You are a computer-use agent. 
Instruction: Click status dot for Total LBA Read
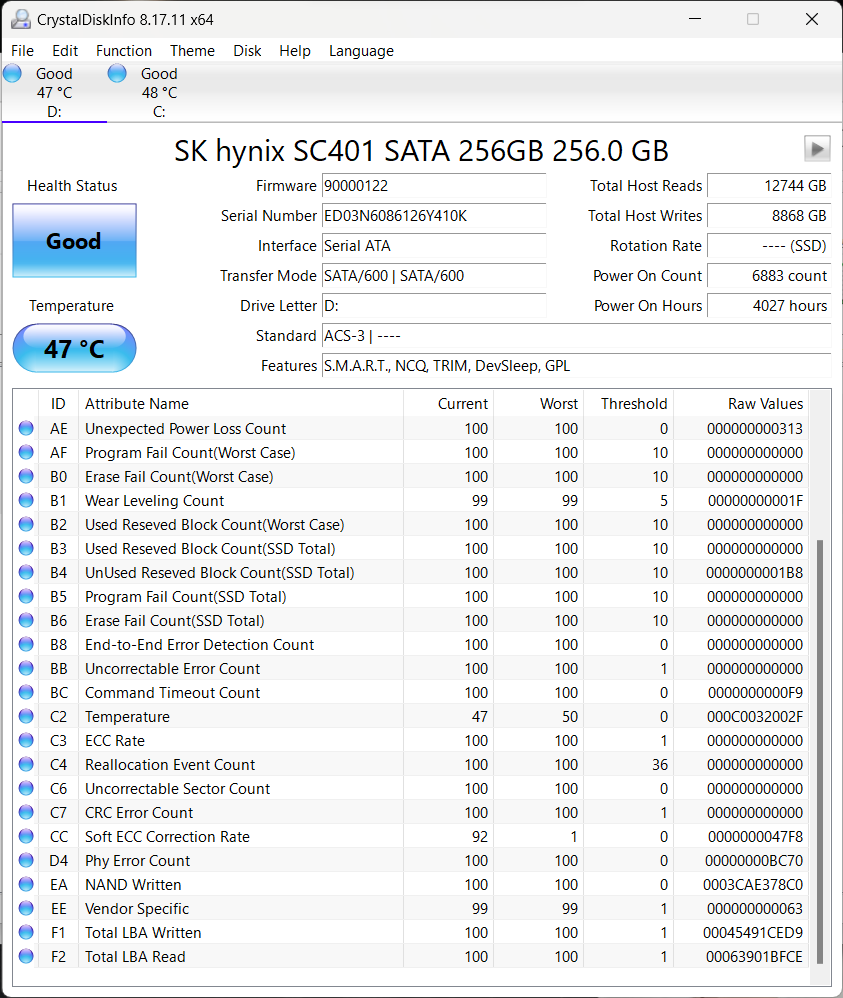coord(26,956)
